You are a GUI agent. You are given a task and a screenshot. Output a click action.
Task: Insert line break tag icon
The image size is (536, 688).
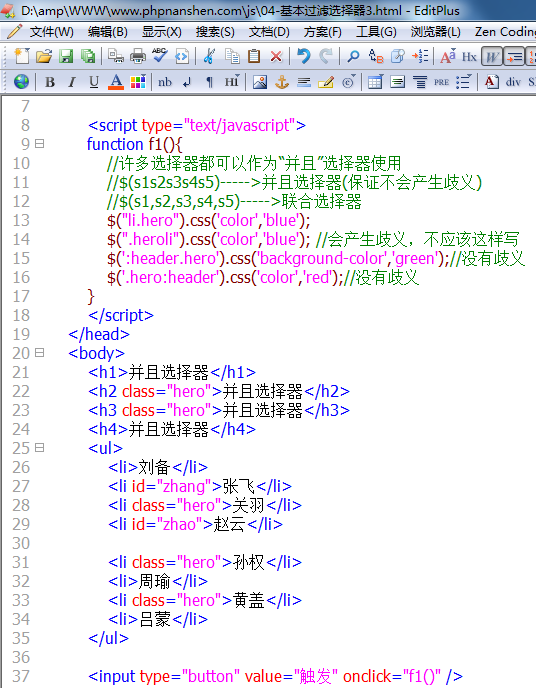(x=187, y=82)
